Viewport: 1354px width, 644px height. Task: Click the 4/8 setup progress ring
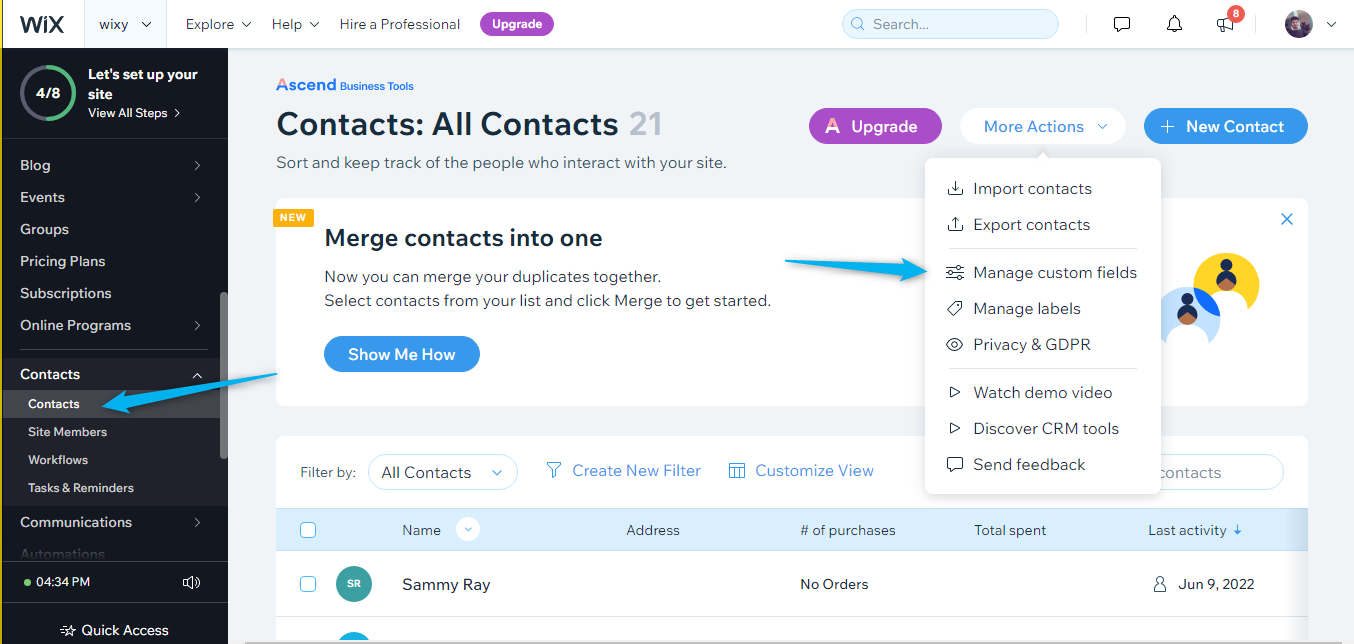[47, 93]
